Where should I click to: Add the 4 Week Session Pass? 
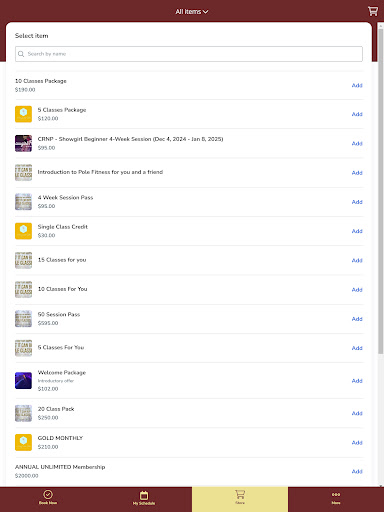coord(357,202)
